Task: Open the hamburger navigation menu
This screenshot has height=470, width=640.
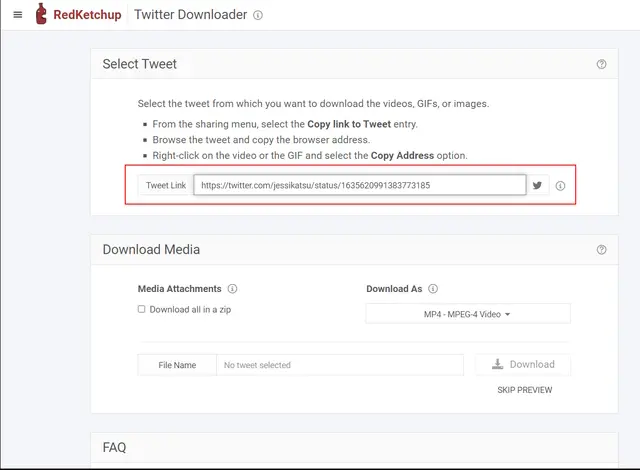Action: 17,15
